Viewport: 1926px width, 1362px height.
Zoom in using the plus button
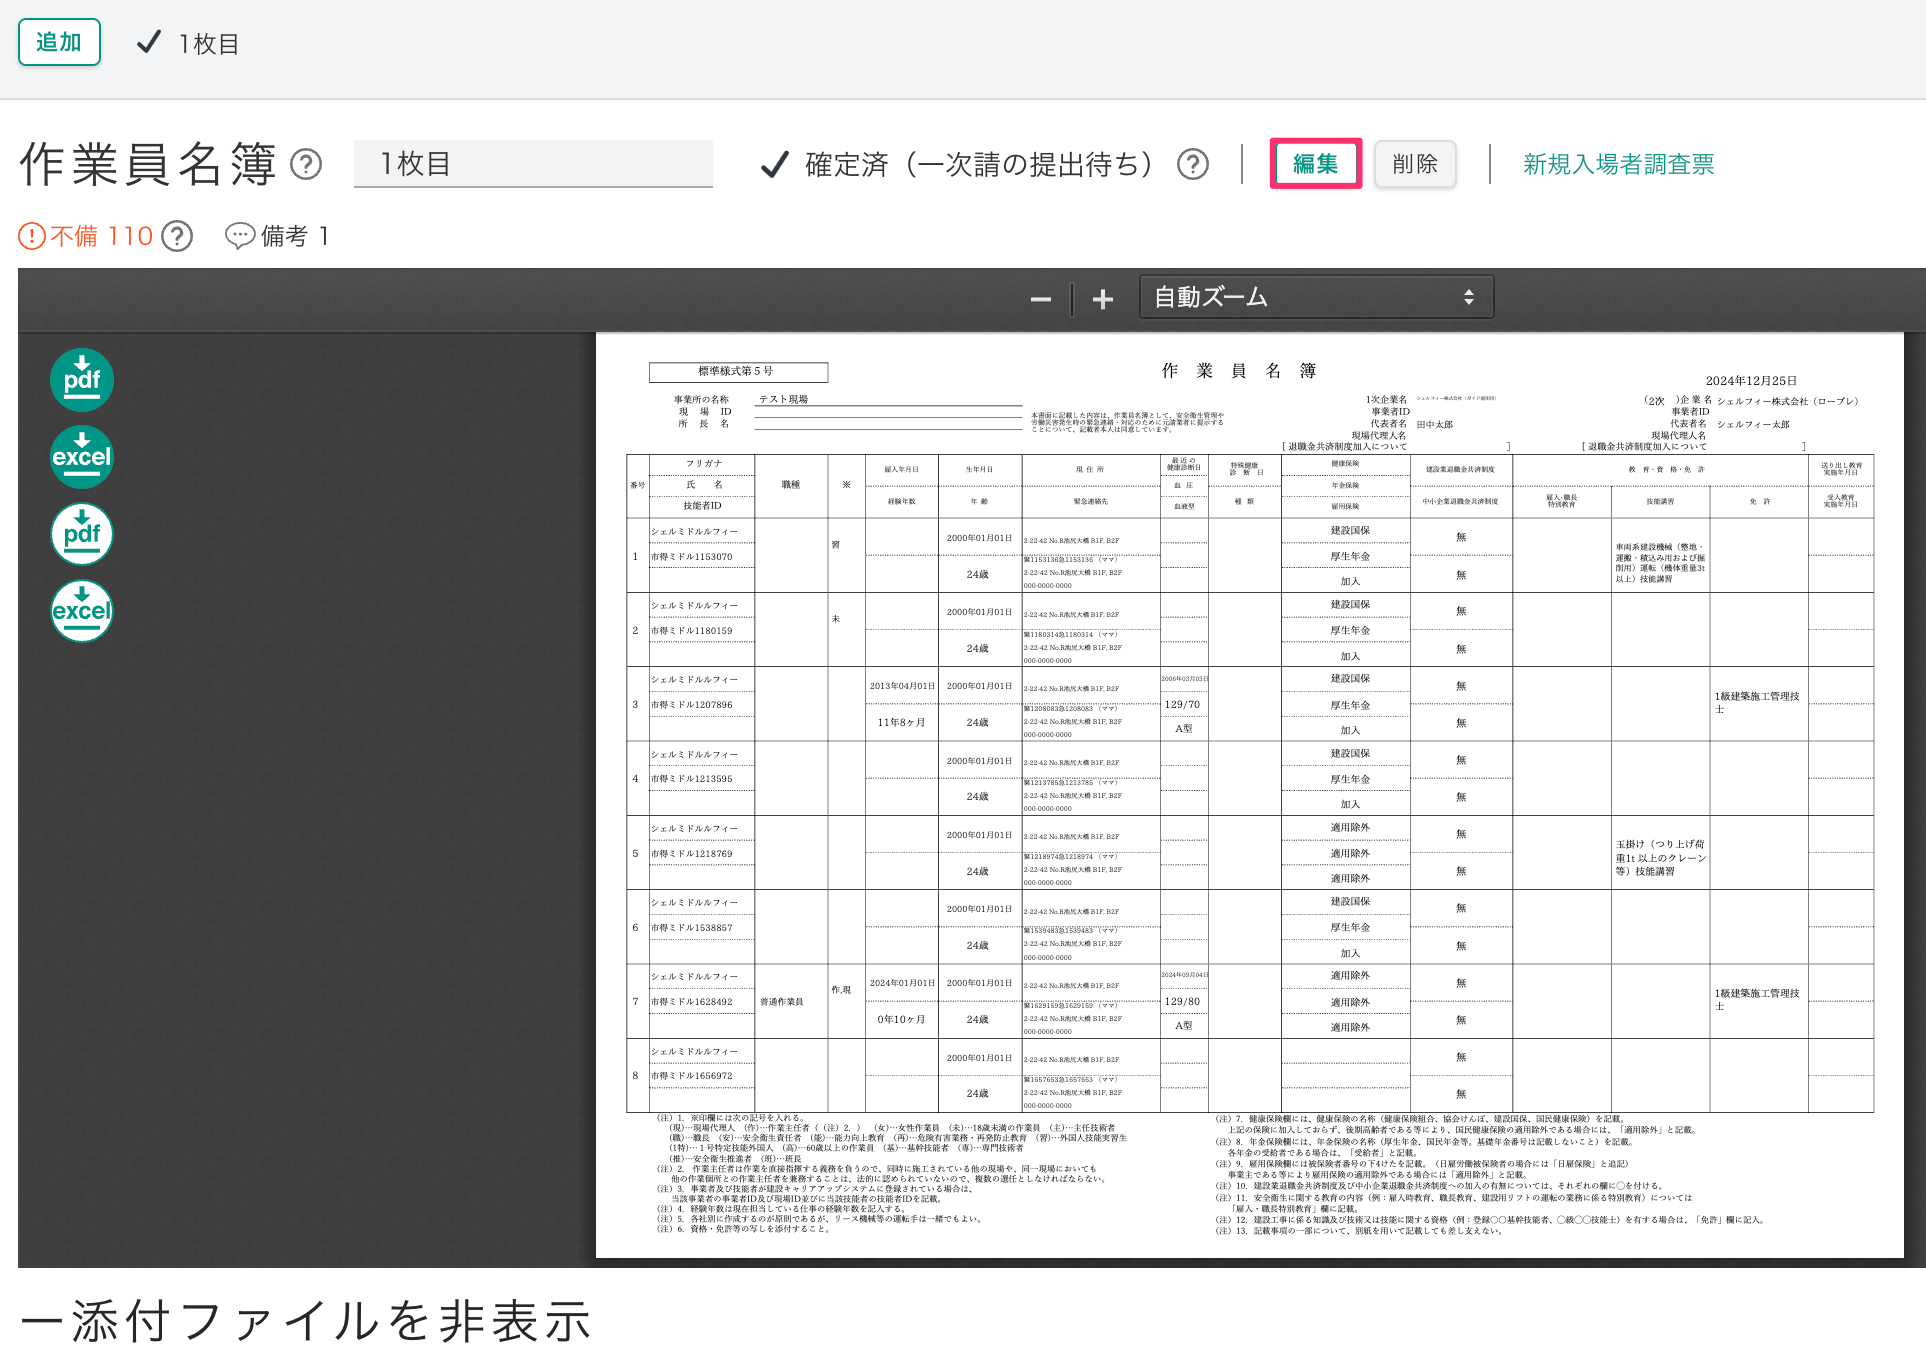(1103, 298)
